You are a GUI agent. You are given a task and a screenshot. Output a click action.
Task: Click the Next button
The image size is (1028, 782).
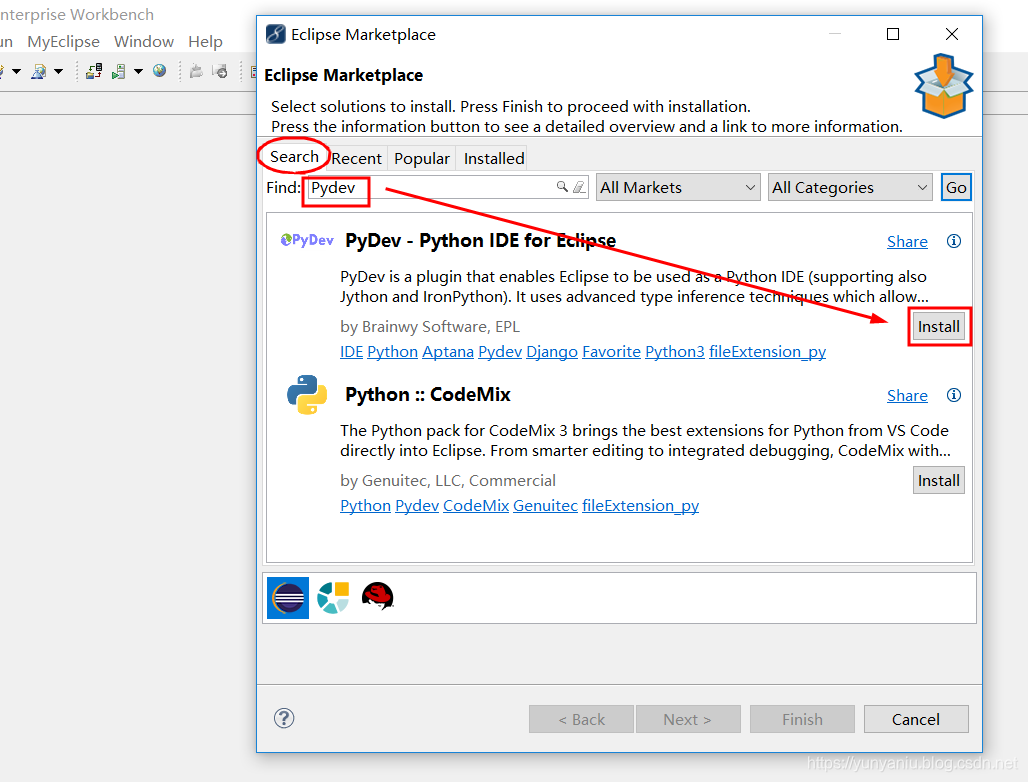click(688, 719)
